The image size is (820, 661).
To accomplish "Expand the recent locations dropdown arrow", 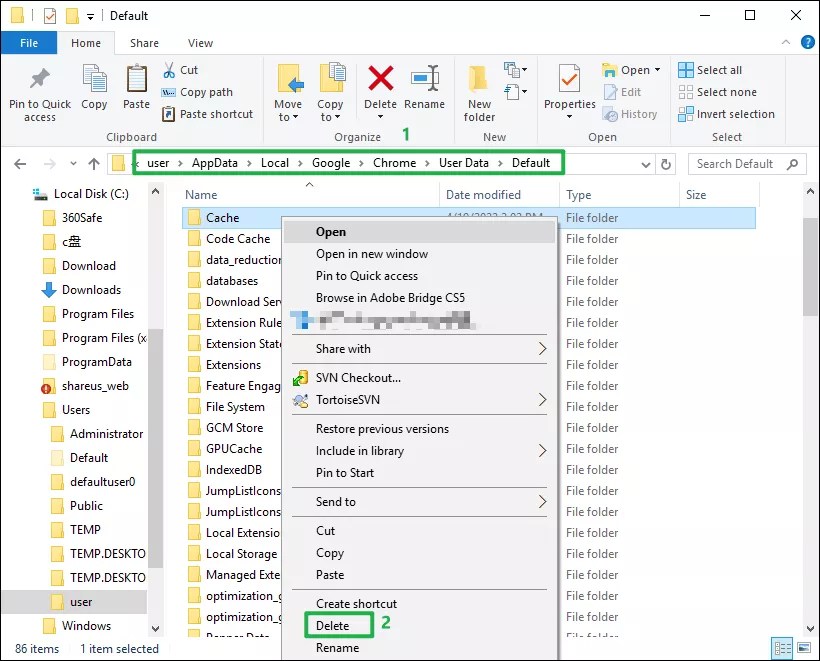I will (x=73, y=164).
